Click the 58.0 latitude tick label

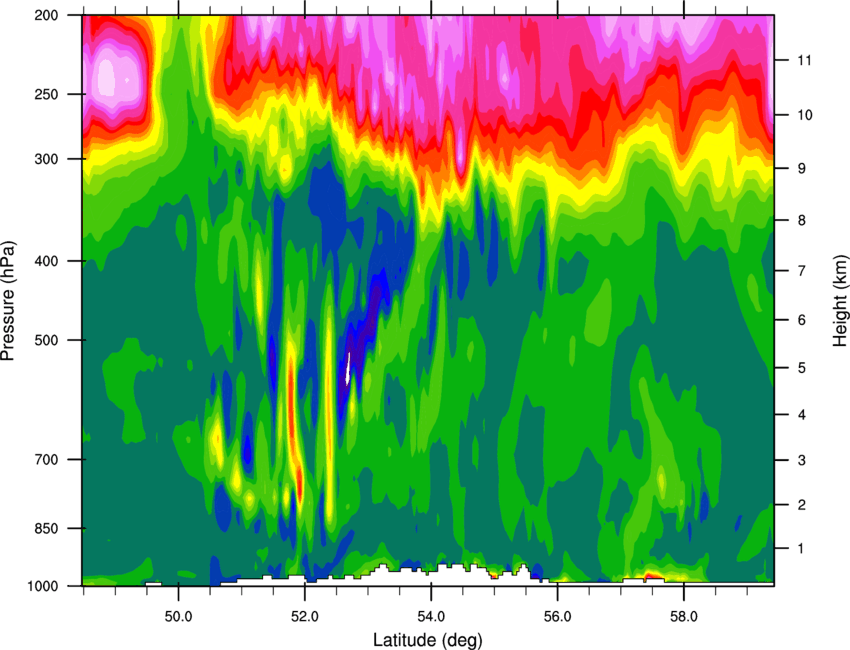684,617
